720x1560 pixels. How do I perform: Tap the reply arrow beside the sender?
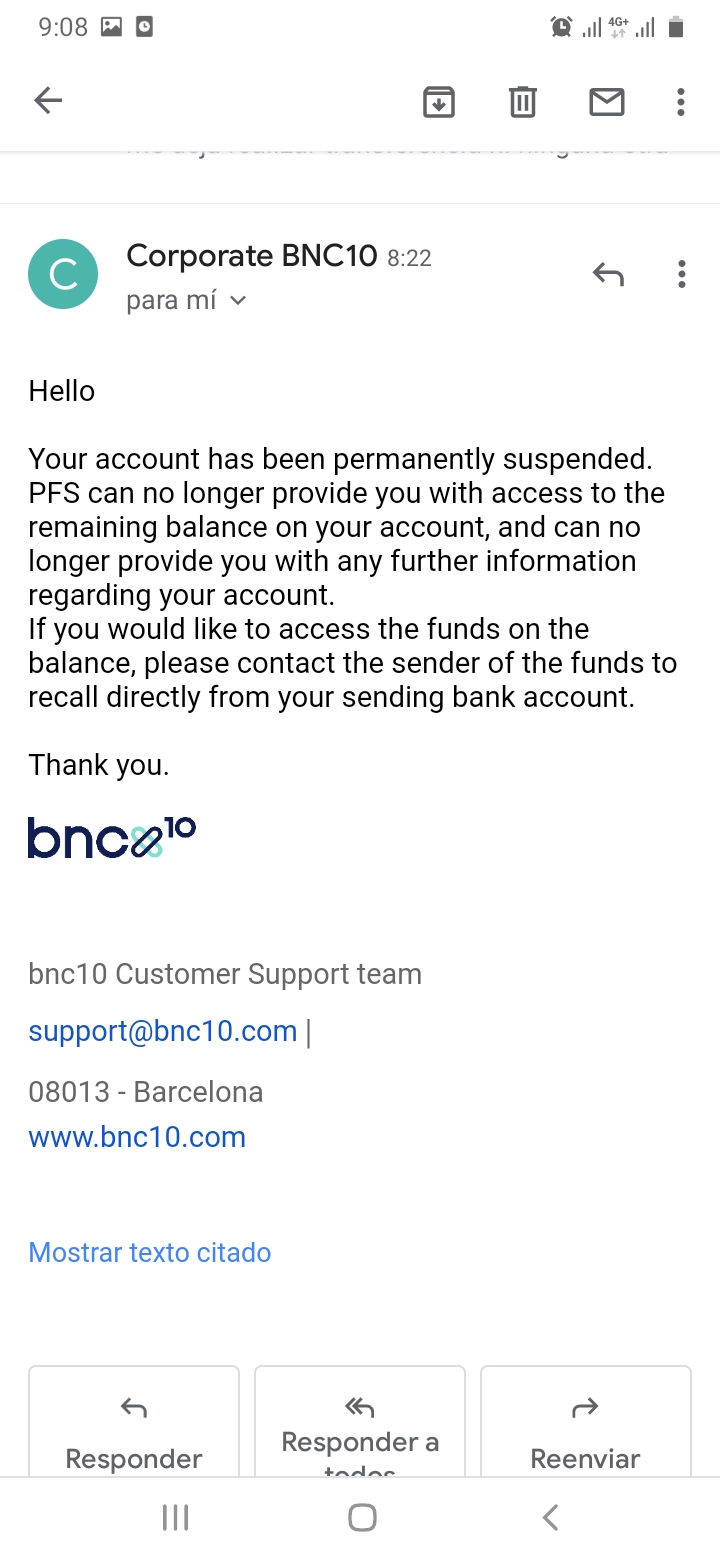(608, 273)
